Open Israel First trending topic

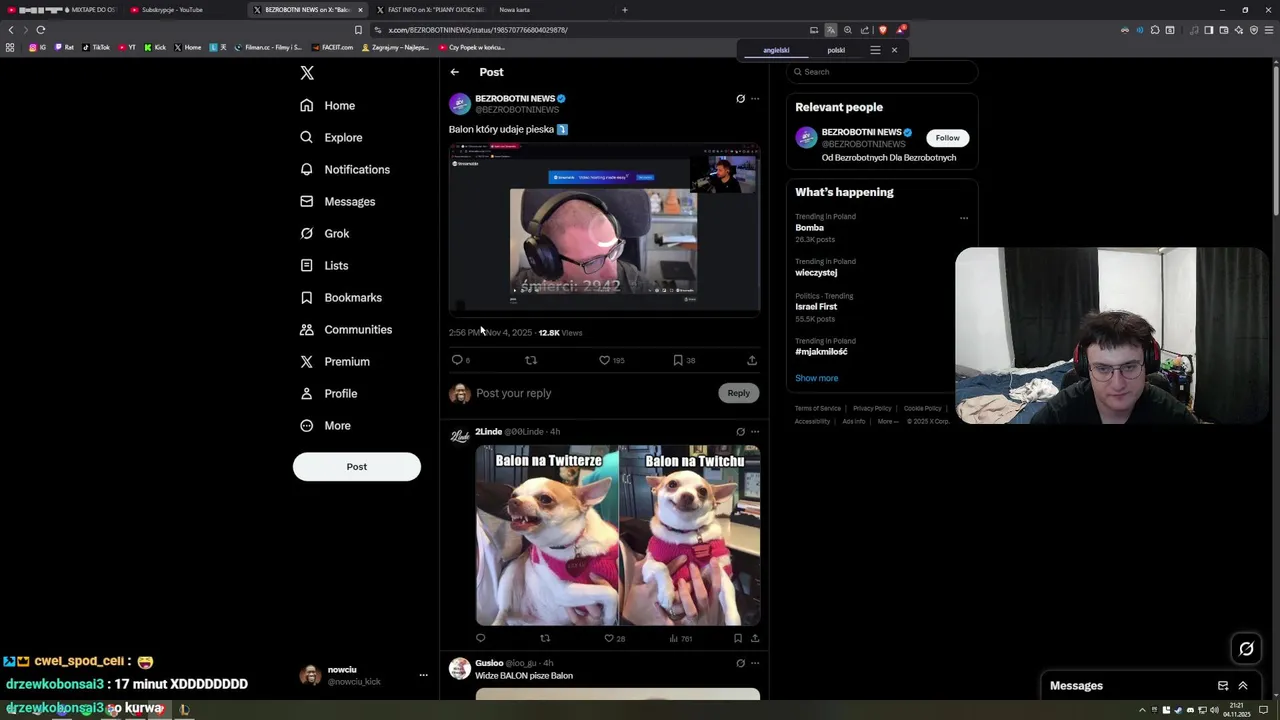coord(816,307)
